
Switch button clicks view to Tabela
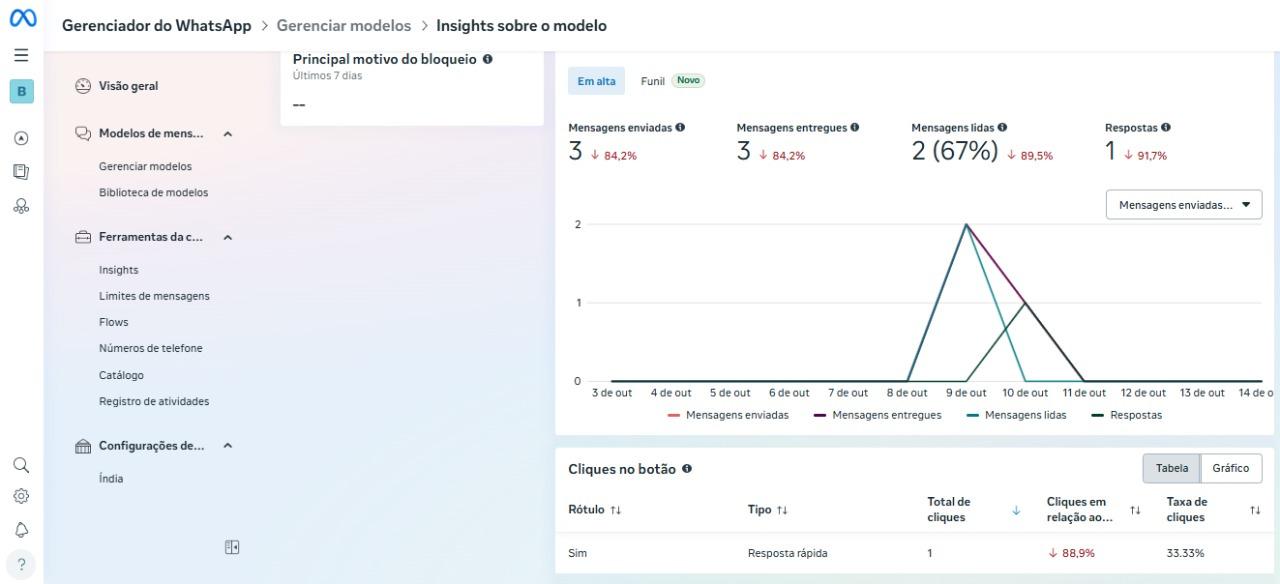point(1172,468)
